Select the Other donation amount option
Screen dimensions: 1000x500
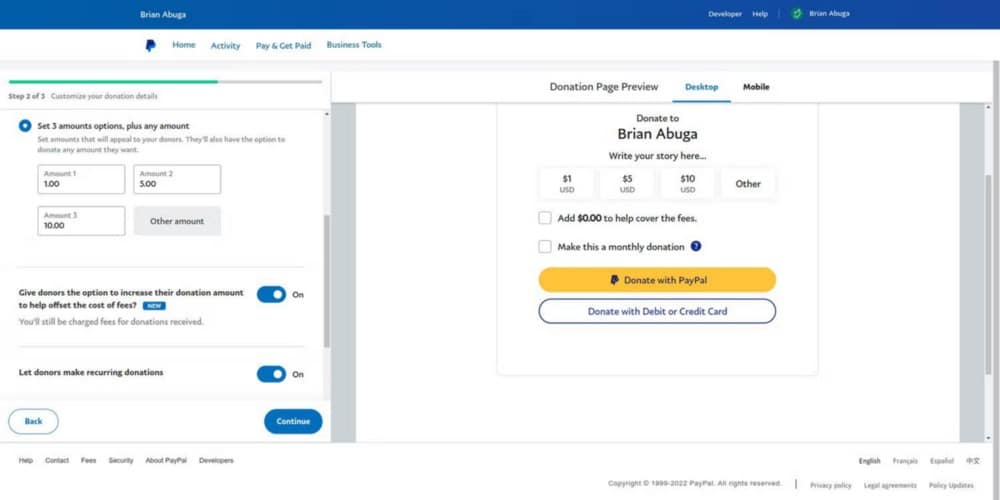point(748,184)
